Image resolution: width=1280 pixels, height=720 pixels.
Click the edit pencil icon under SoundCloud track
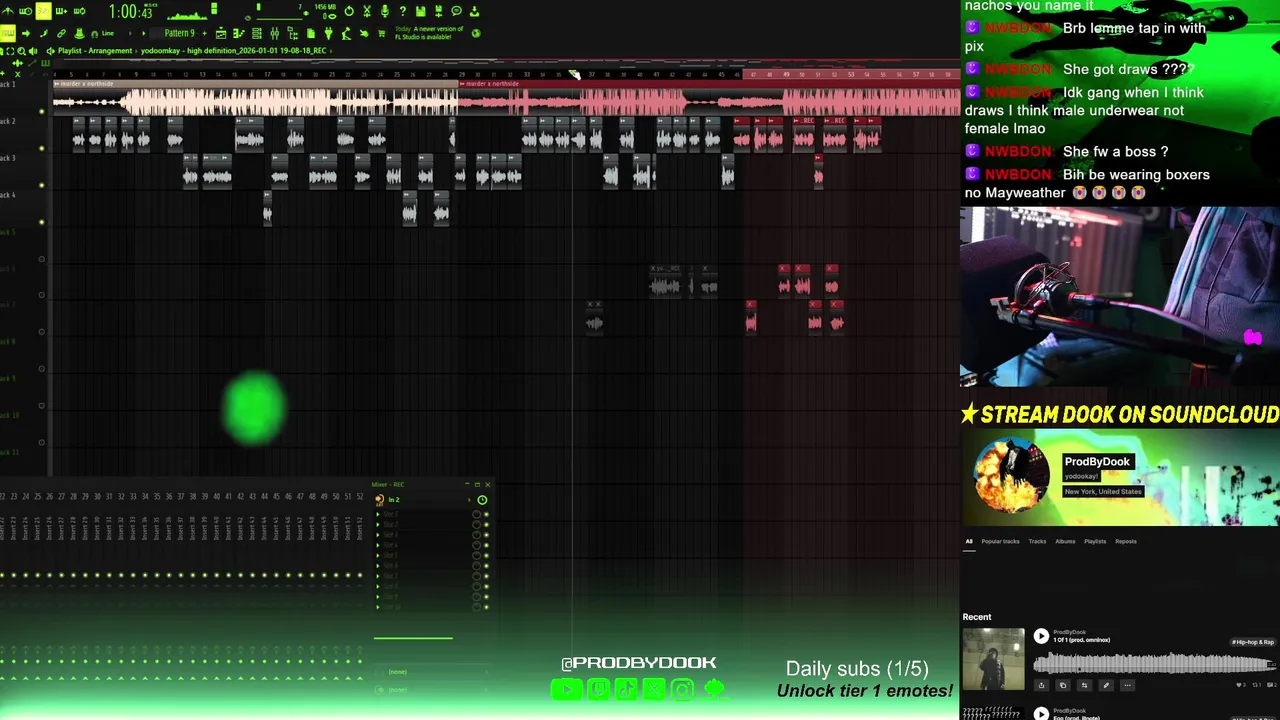1106,685
